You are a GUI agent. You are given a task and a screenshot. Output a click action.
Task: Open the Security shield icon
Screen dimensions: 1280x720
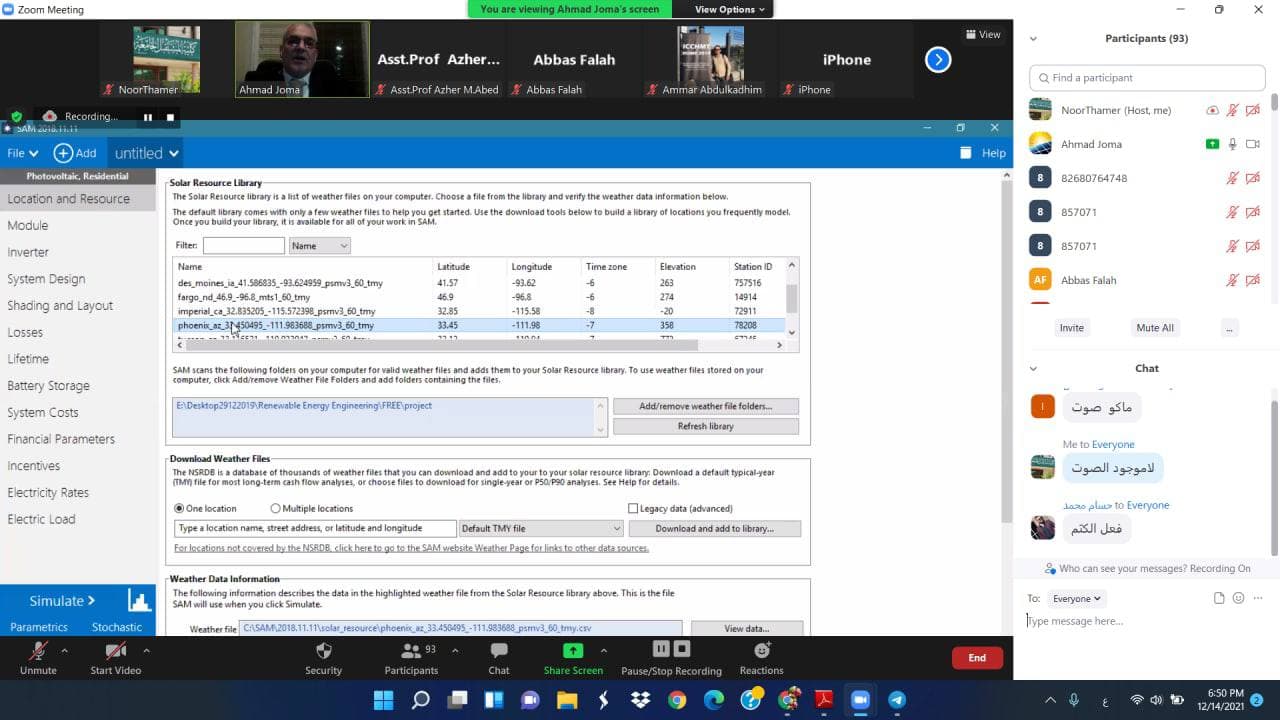323,651
